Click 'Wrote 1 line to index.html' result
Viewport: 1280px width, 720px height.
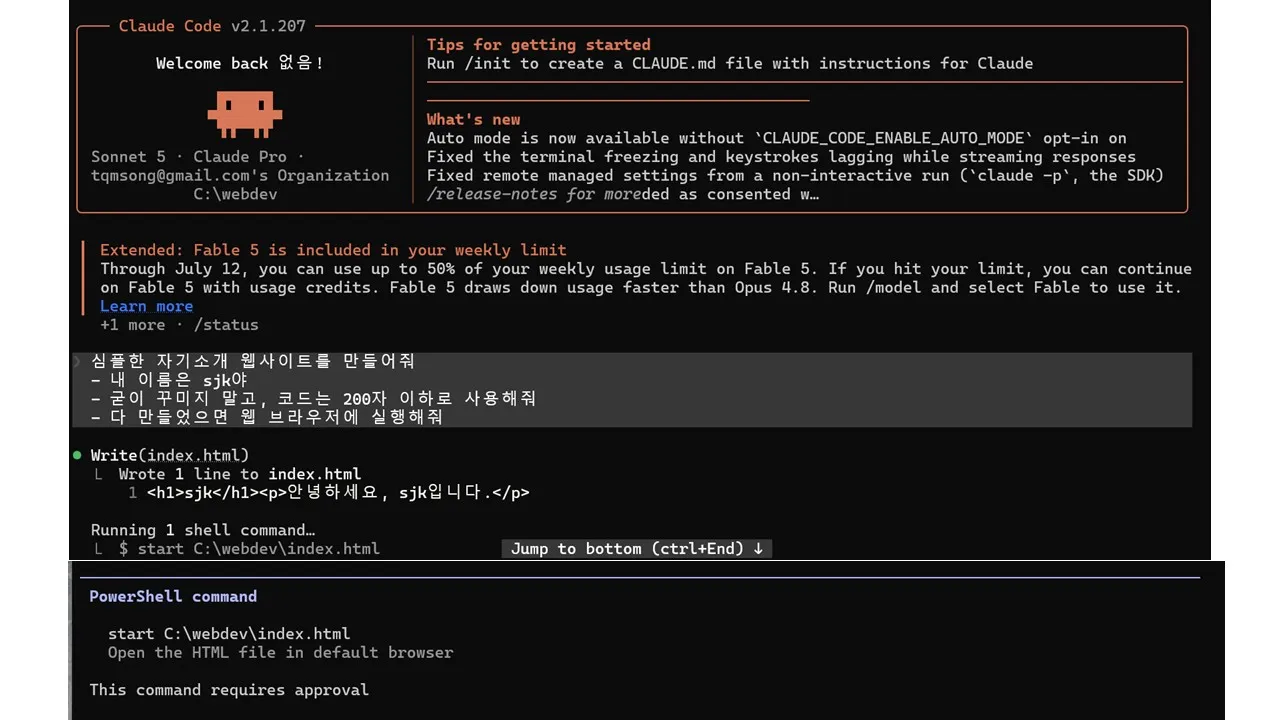tap(240, 474)
